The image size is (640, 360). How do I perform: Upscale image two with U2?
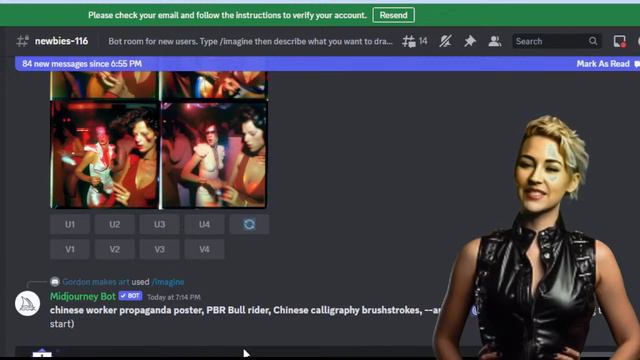coord(115,224)
